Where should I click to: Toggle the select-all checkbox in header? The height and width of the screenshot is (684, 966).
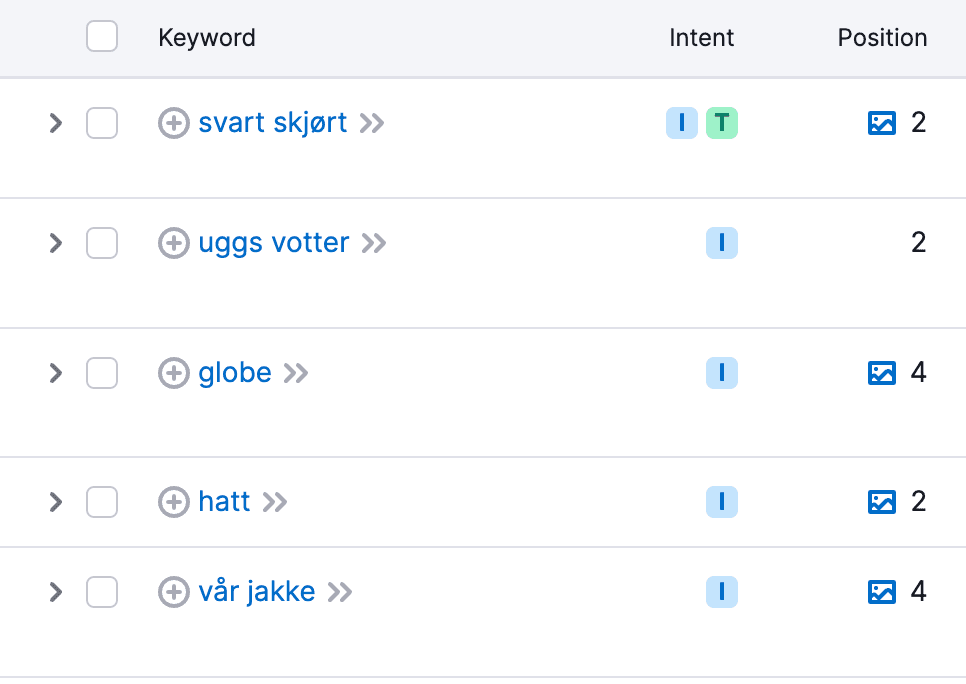coord(102,37)
